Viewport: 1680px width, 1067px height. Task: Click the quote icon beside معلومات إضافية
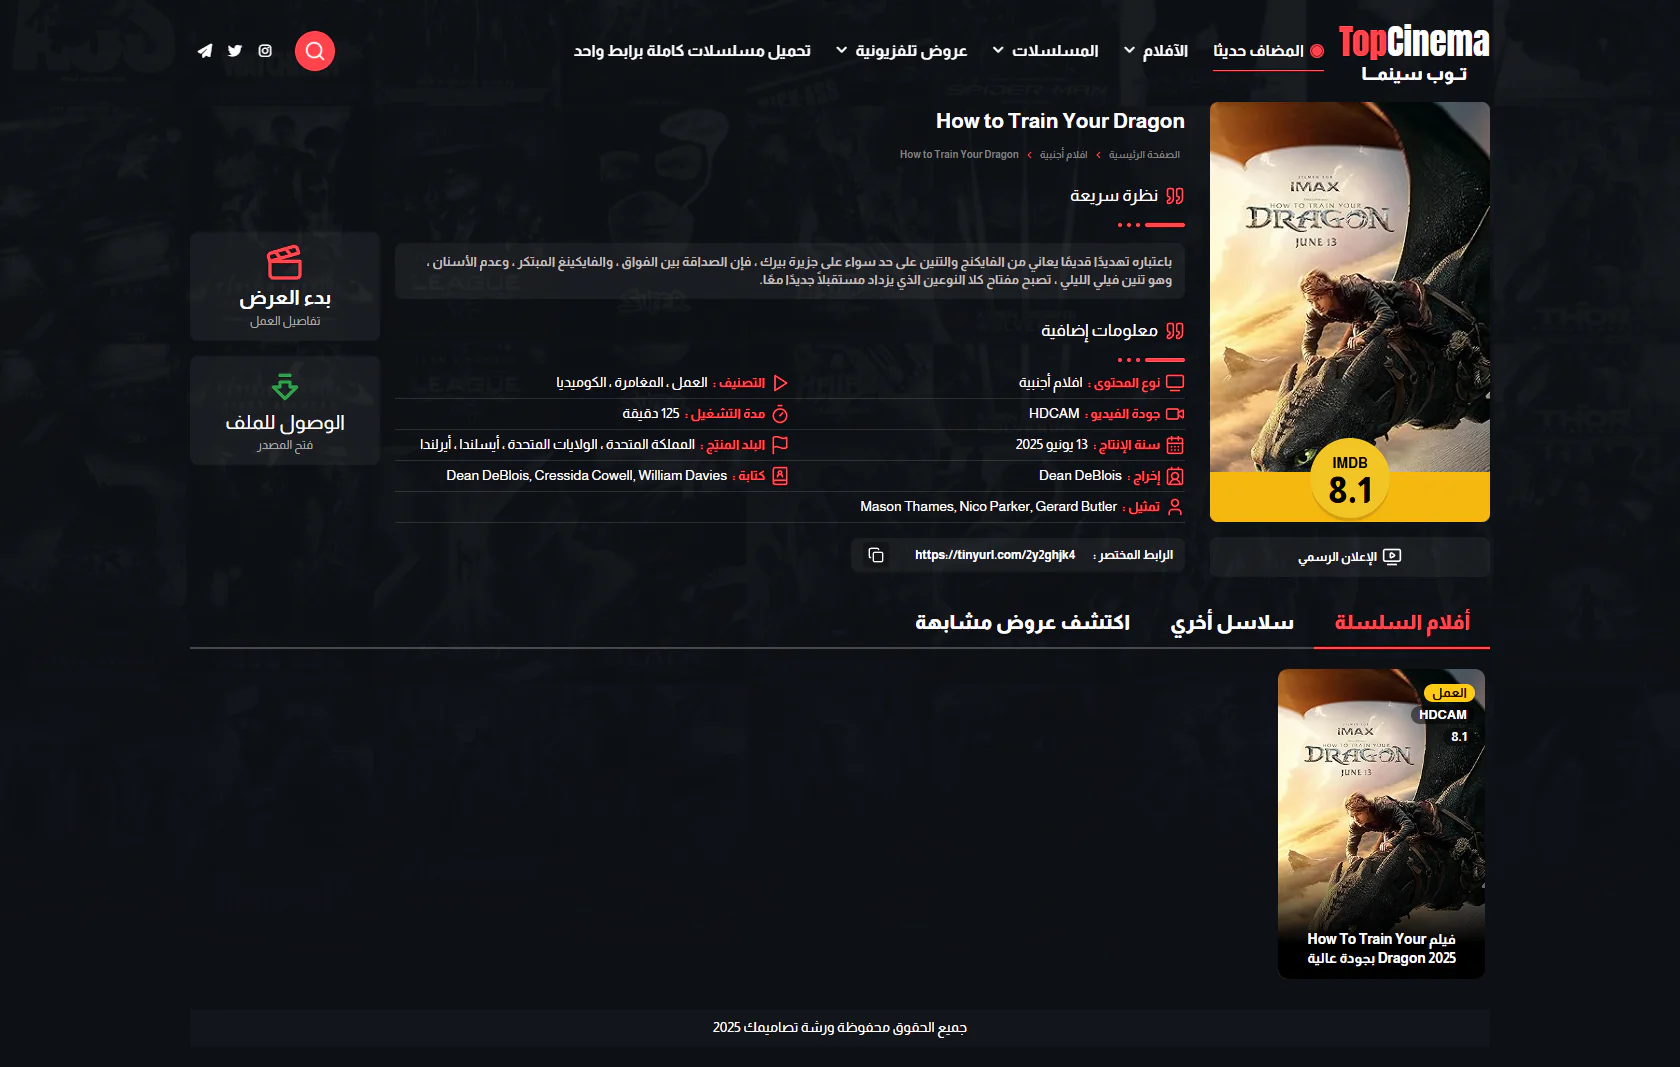click(x=1175, y=331)
